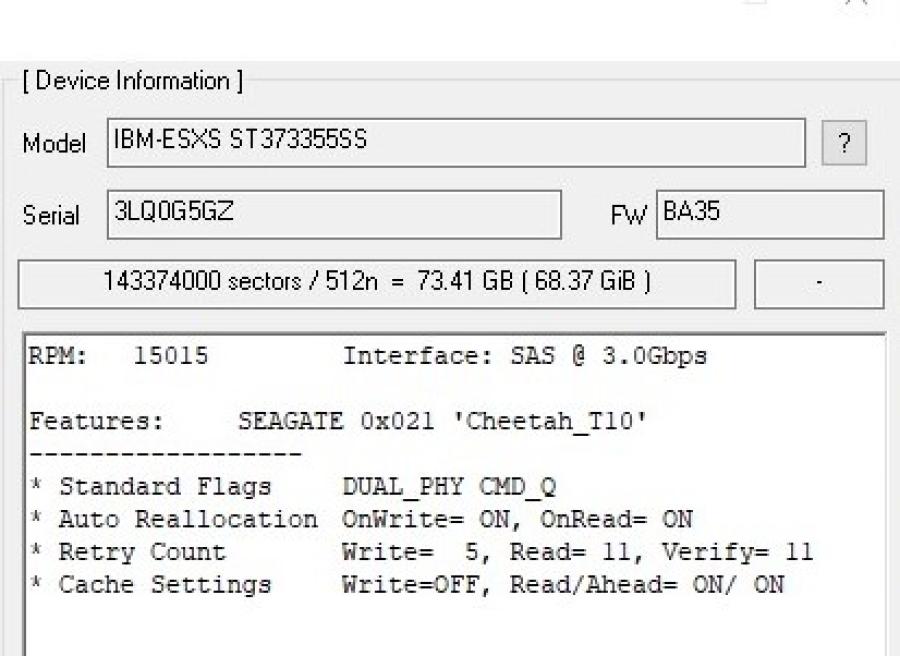Select the Features SEAGATE Cheetah_T10 line
This screenshot has width=900, height=656.
tap(338, 422)
